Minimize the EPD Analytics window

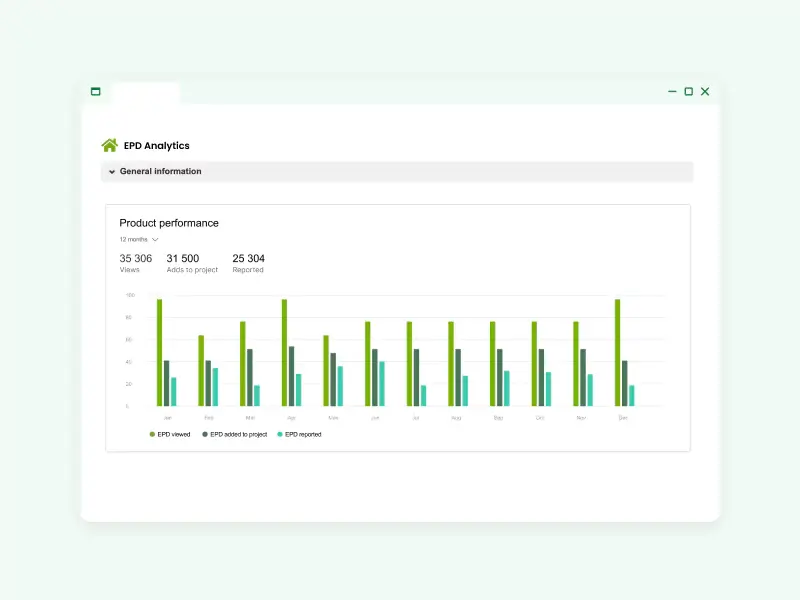[x=672, y=91]
